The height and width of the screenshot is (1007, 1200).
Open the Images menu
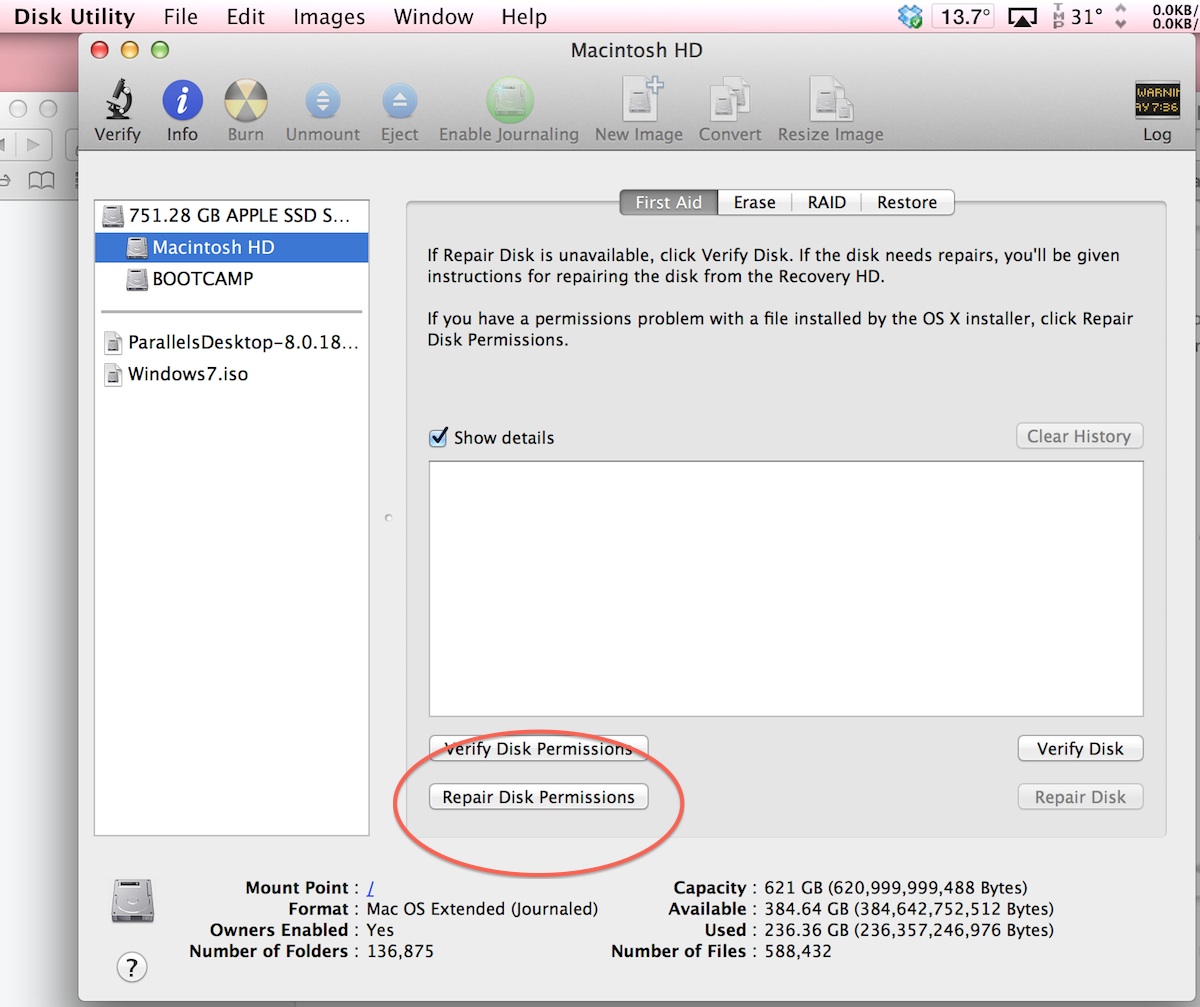tap(329, 17)
